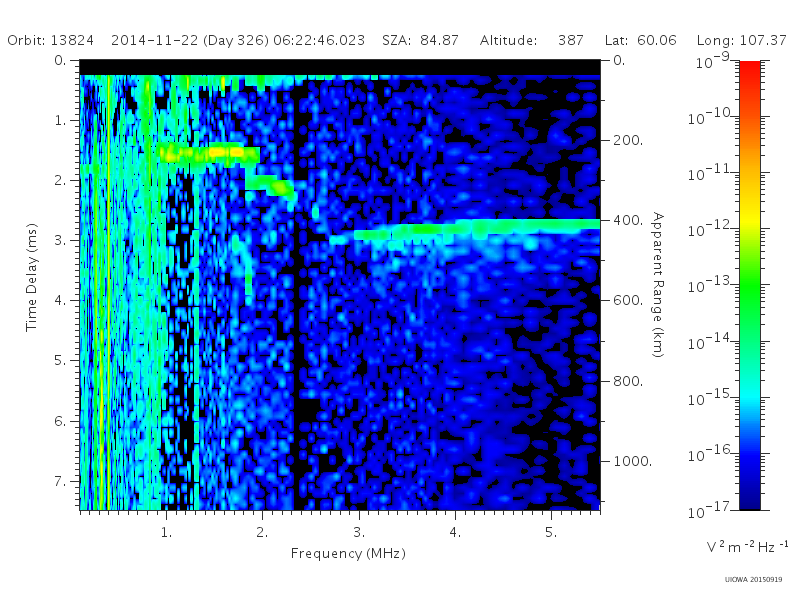Screen dimensions: 800x600
Task: Click the 'V² m⁻² Hz⁻¹' units label
Action: coord(747,547)
